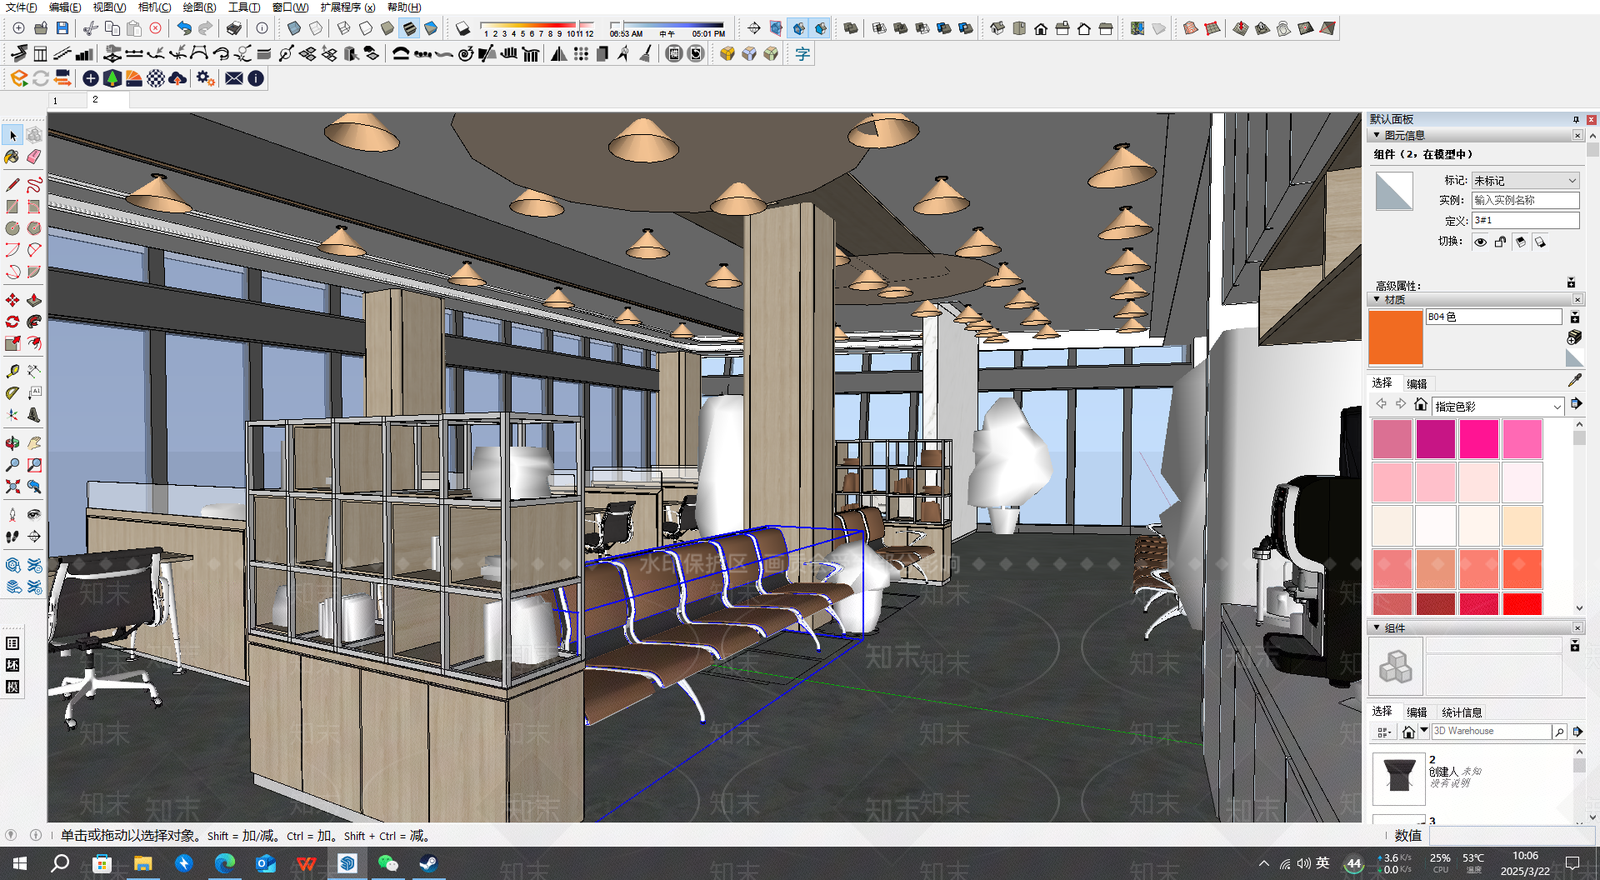
Task: Select the arrow Select tool
Action: pyautogui.click(x=13, y=135)
